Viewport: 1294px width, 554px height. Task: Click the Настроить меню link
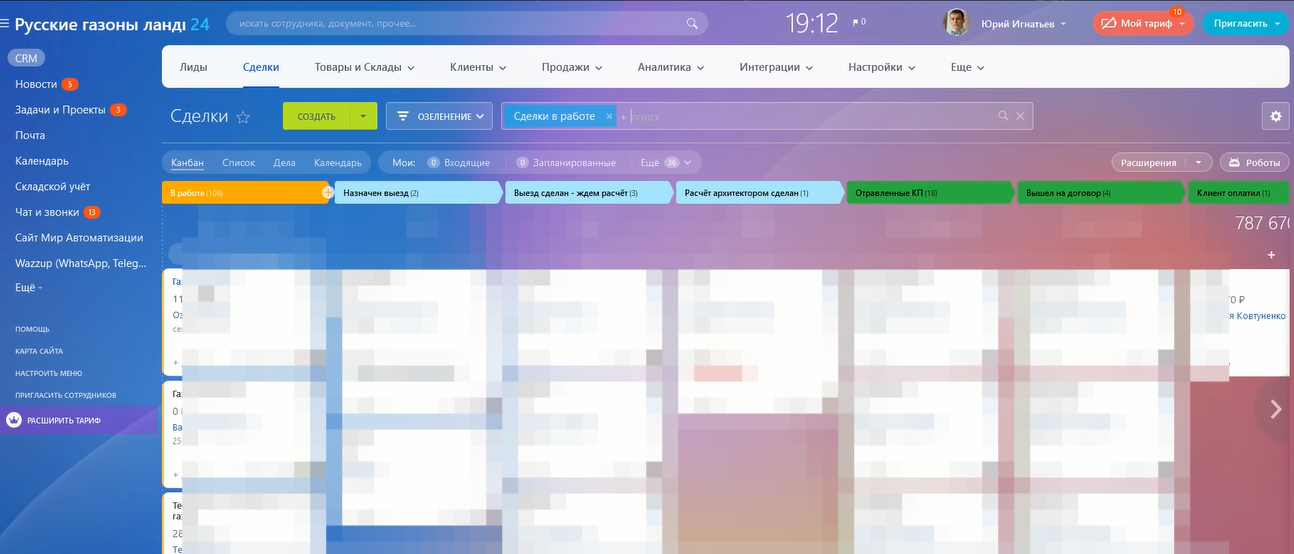pyautogui.click(x=48, y=373)
